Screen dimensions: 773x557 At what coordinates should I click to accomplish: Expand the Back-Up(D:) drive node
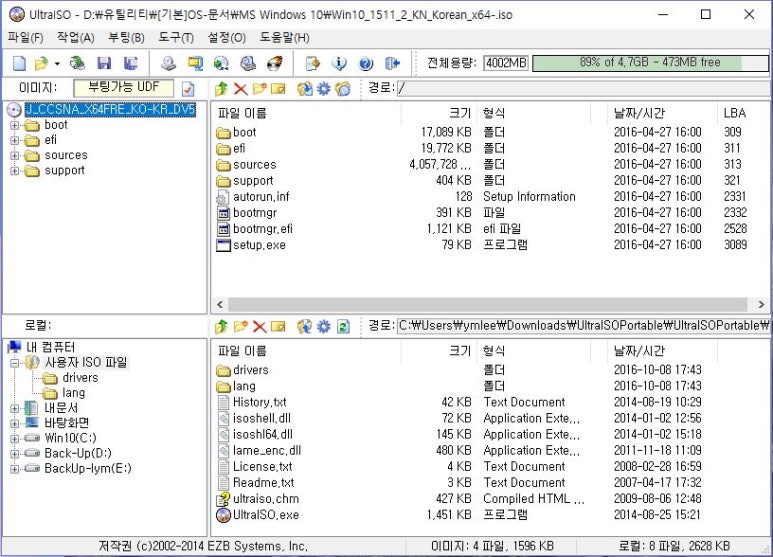[x=15, y=453]
